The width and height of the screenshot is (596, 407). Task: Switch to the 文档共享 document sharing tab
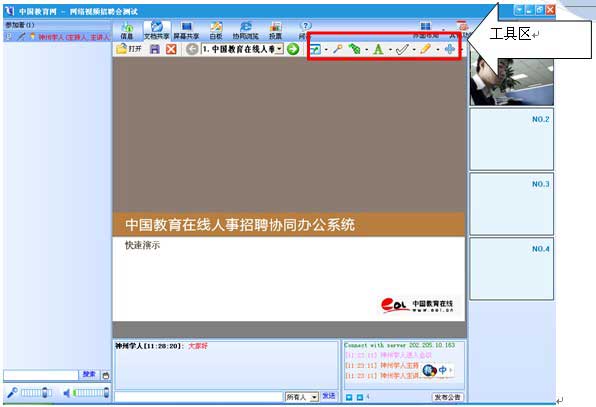point(157,31)
